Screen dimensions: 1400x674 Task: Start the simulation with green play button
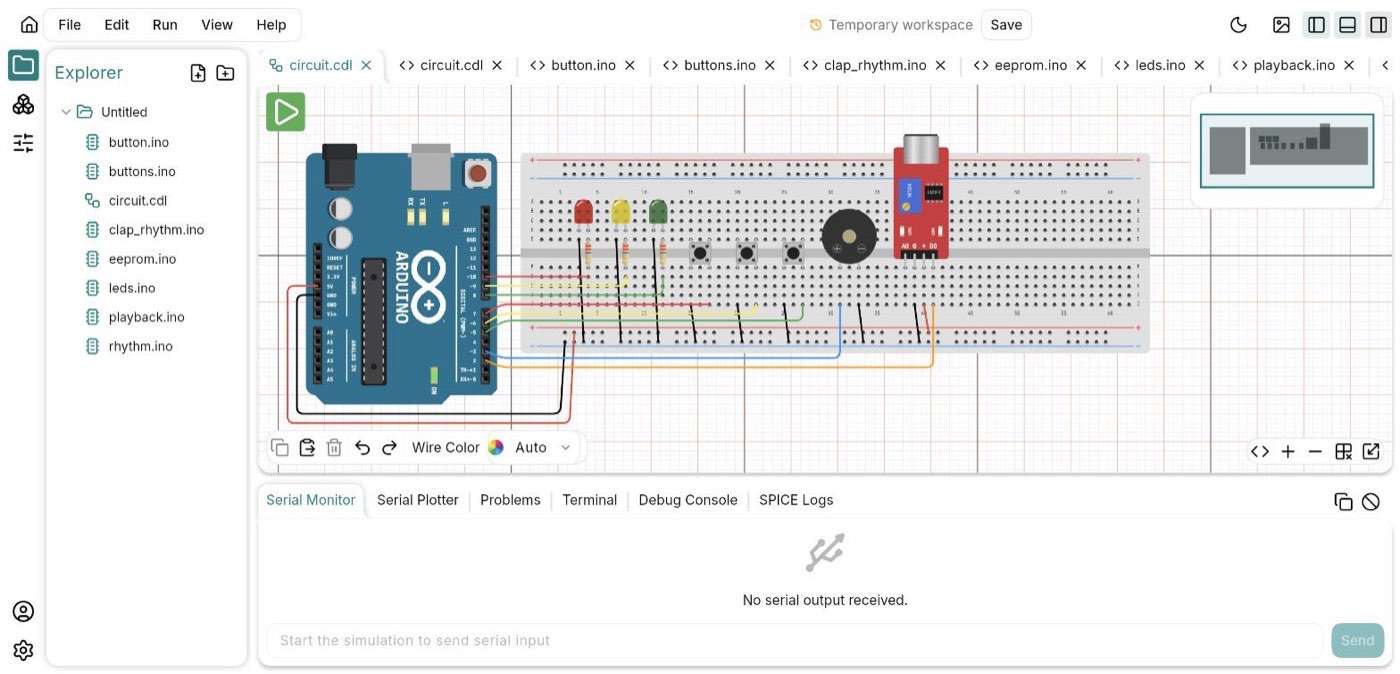pyautogui.click(x=285, y=112)
